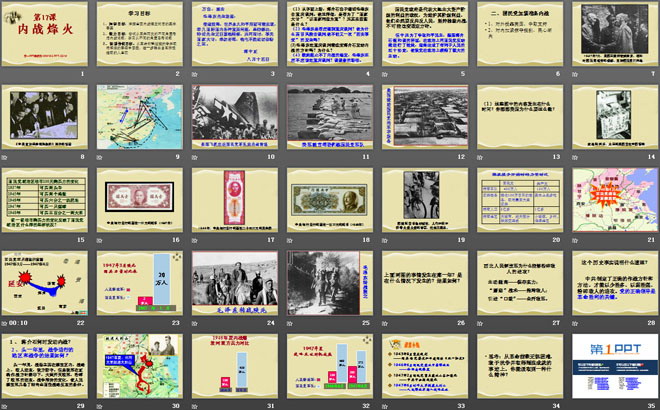Screen dimensions: 660x410
Task: Click animation star icon under slide 27
Action: click(x=480, y=323)
